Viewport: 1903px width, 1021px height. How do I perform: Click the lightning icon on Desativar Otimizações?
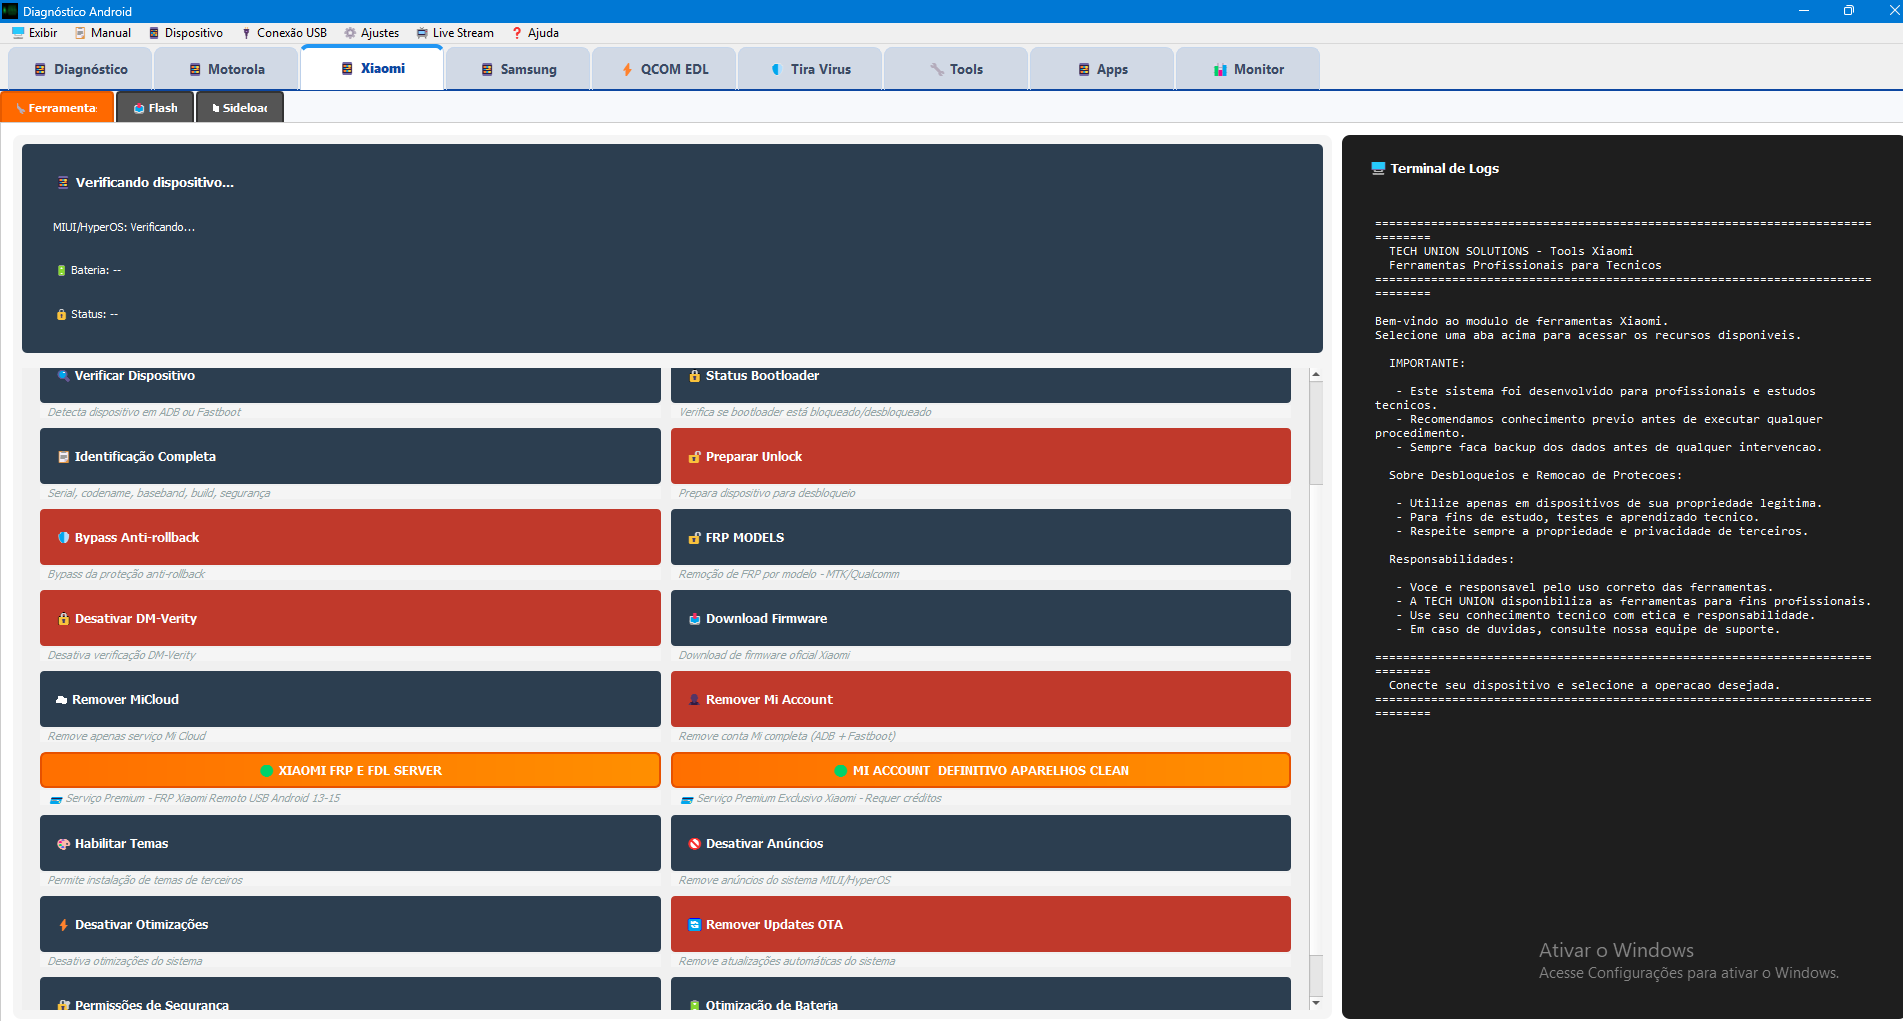pos(64,925)
